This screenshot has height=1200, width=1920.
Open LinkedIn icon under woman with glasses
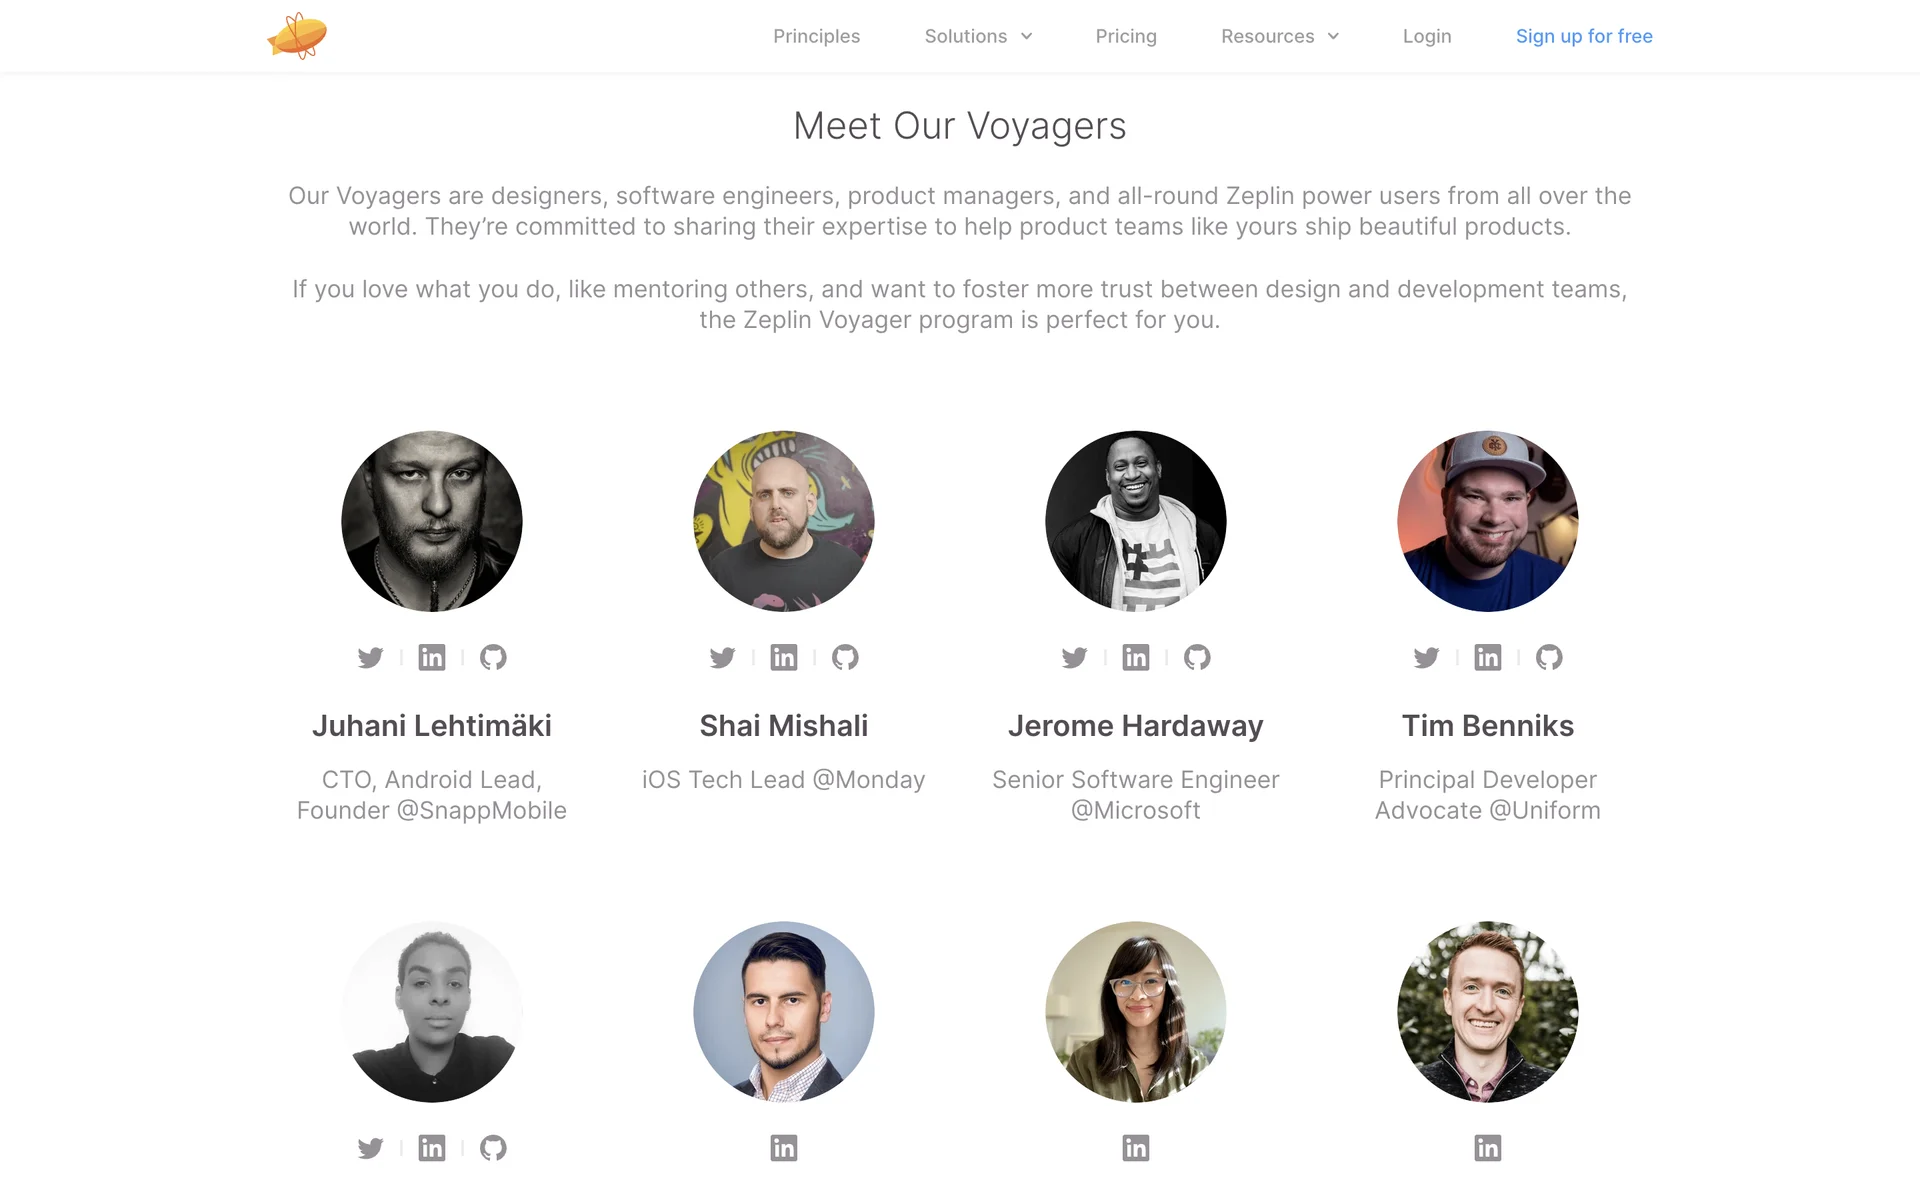click(1136, 1148)
